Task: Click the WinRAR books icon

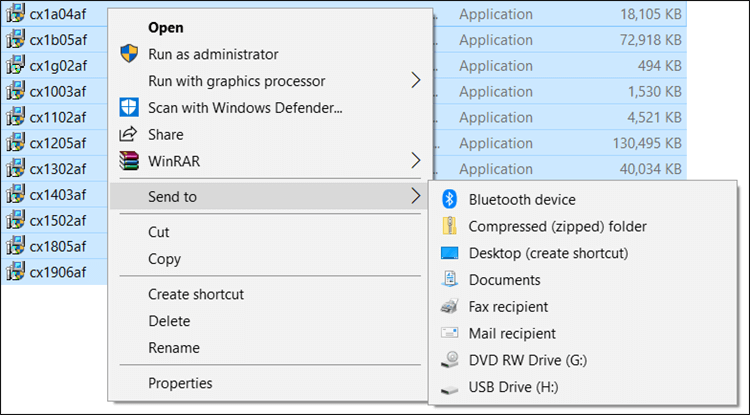Action: tap(128, 161)
